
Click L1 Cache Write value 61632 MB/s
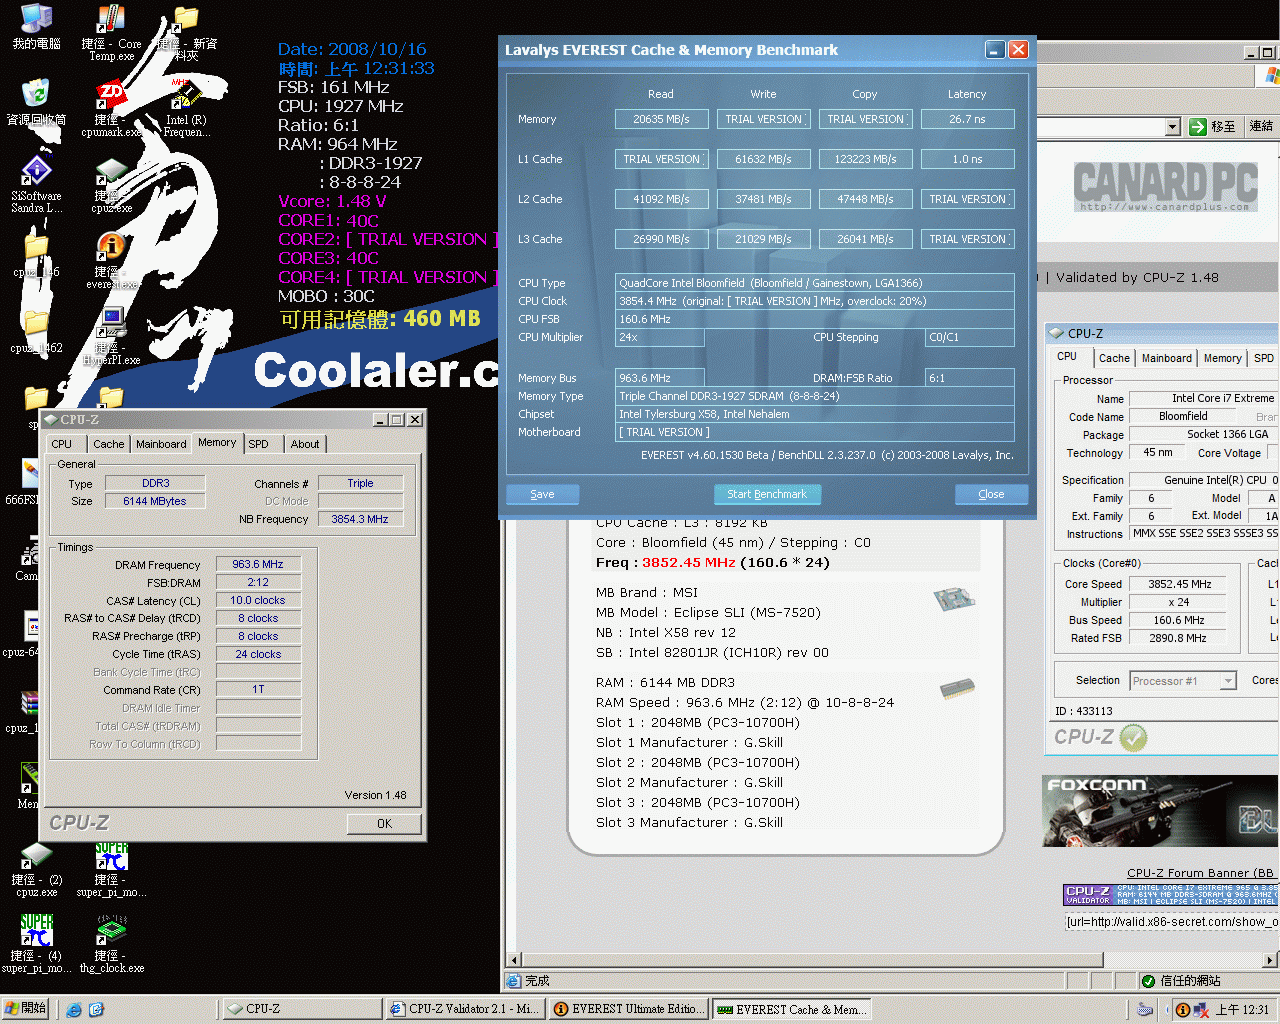tap(763, 159)
